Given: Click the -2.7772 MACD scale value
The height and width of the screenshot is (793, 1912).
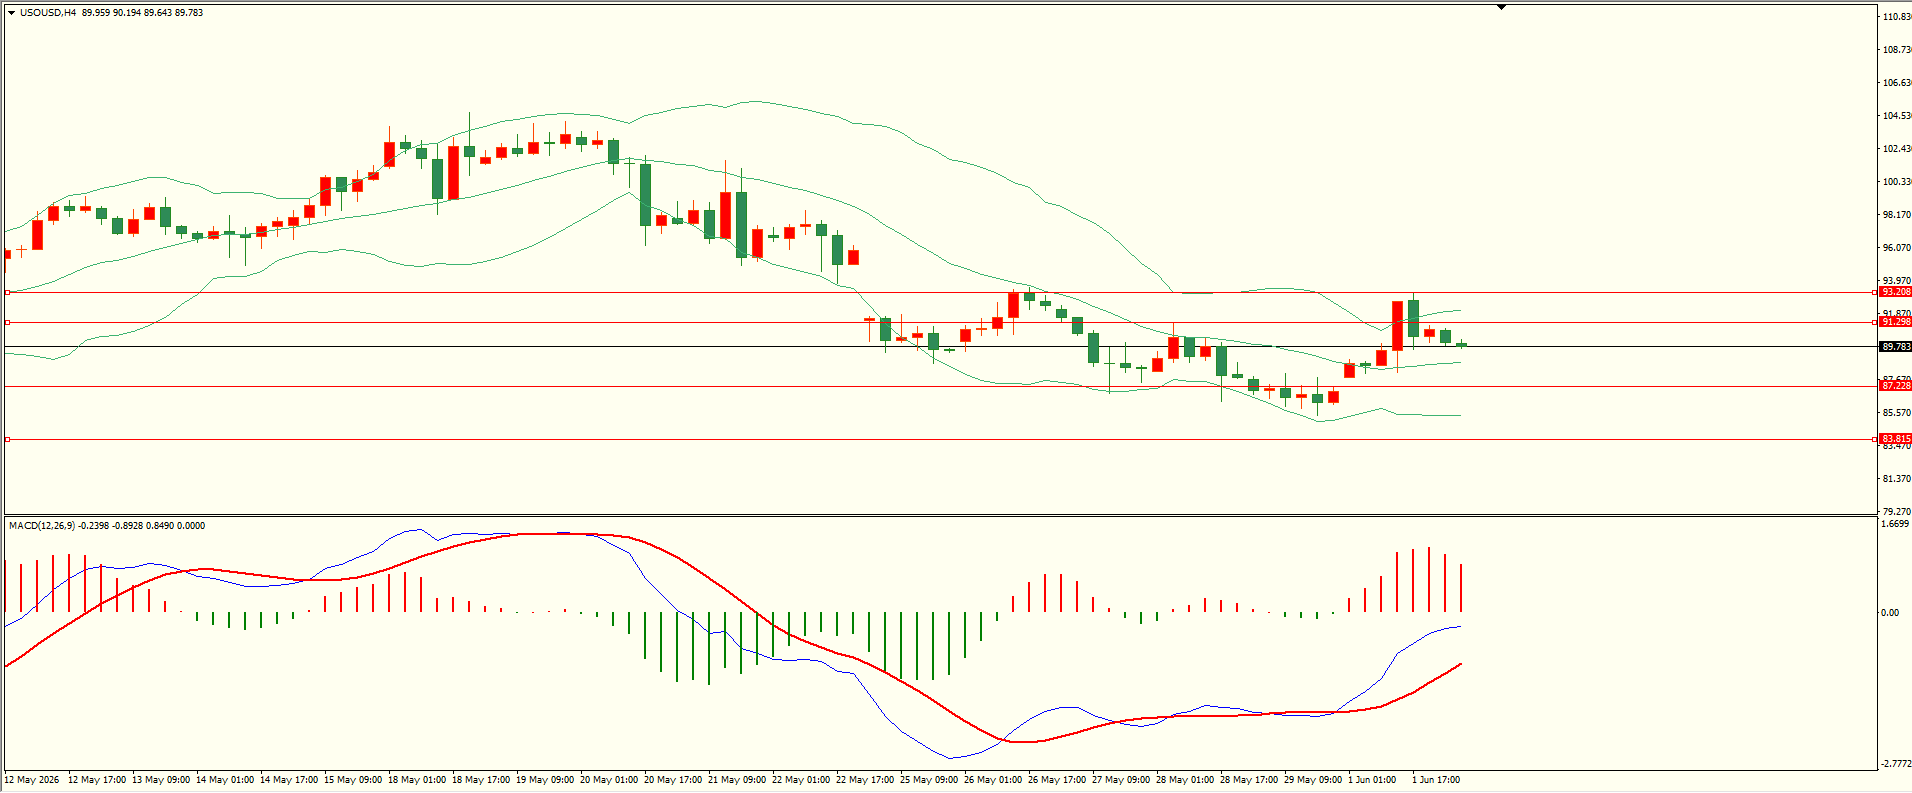Looking at the screenshot, I should pos(1896,764).
